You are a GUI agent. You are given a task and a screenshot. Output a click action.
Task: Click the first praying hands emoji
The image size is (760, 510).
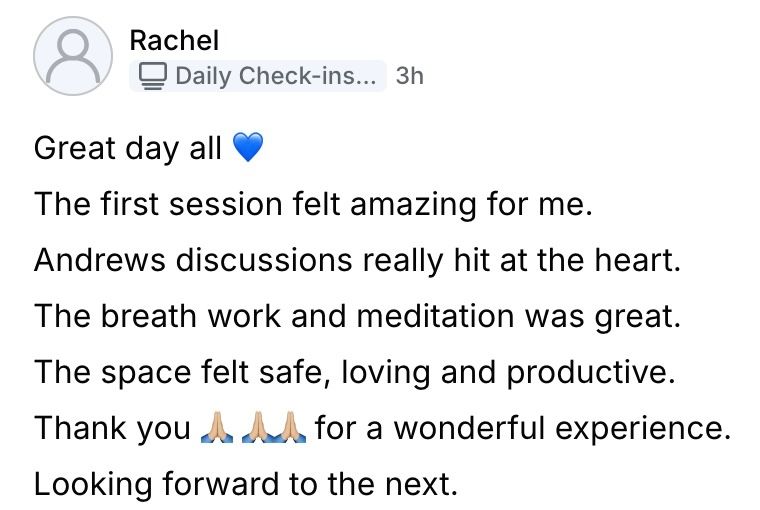(217, 429)
